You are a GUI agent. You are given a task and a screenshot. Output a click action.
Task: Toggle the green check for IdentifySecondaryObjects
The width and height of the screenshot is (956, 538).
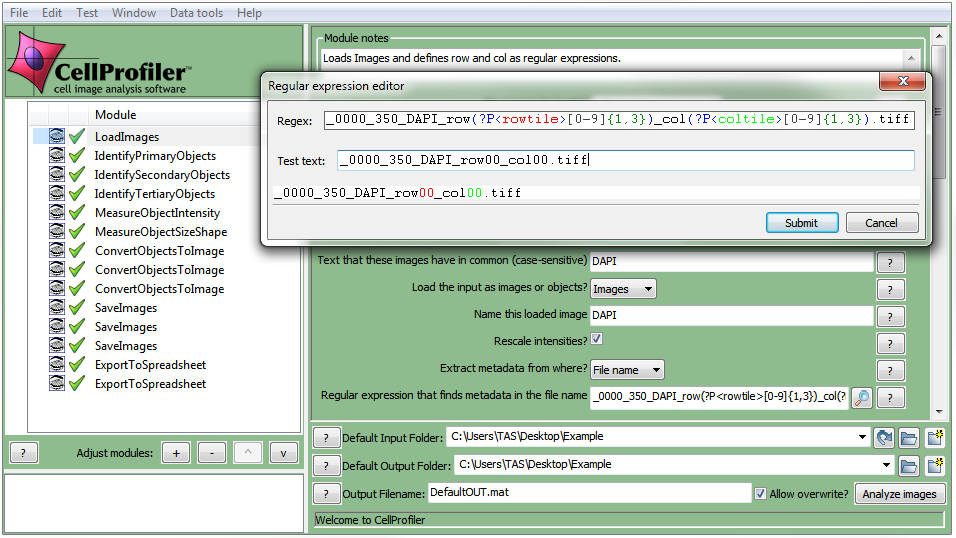coord(77,175)
